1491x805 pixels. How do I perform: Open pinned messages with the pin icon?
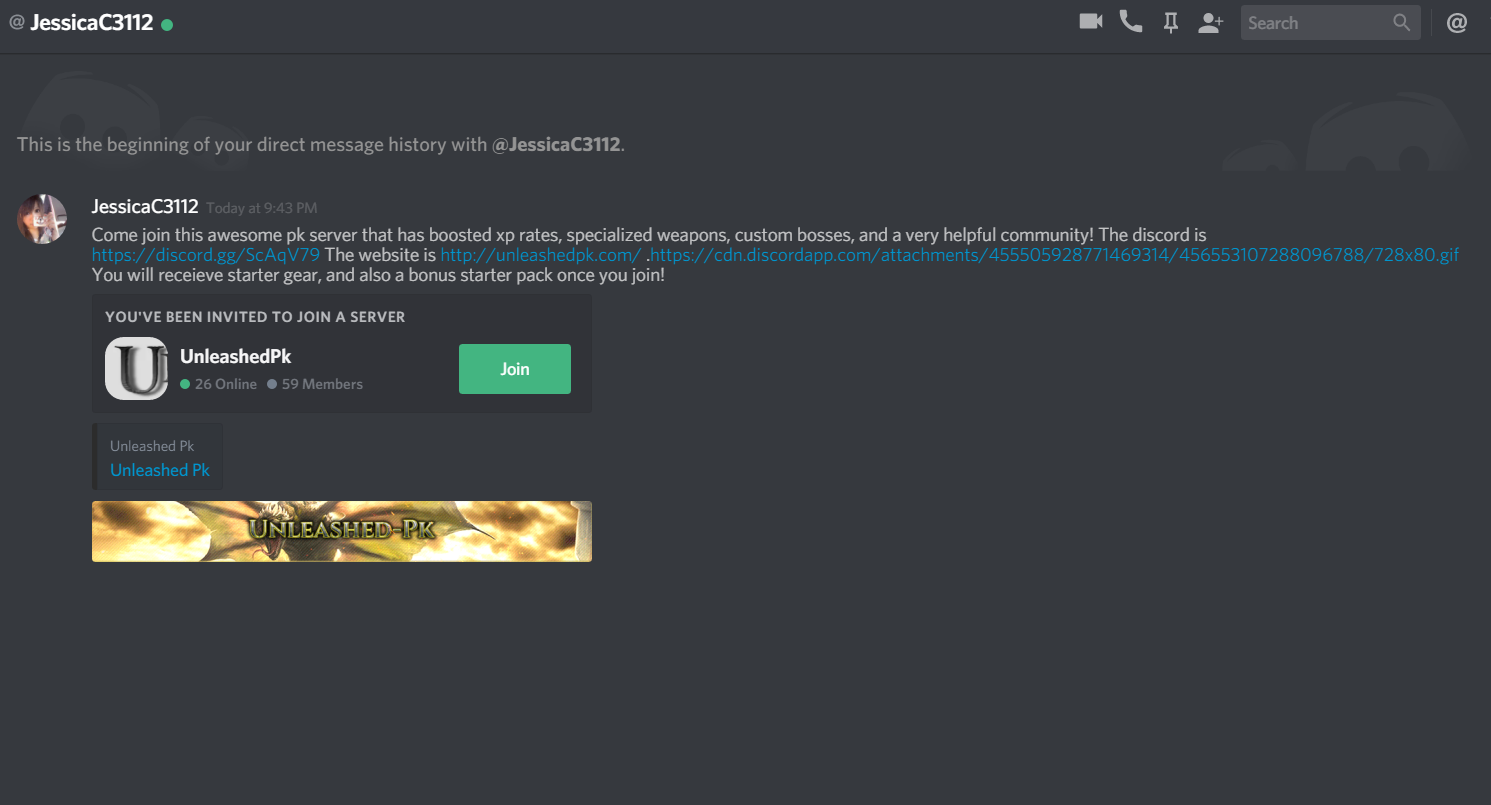click(1171, 22)
